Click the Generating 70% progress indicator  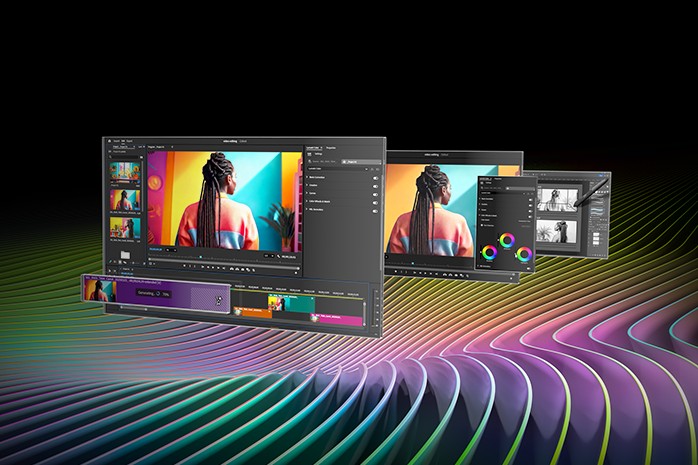154,294
